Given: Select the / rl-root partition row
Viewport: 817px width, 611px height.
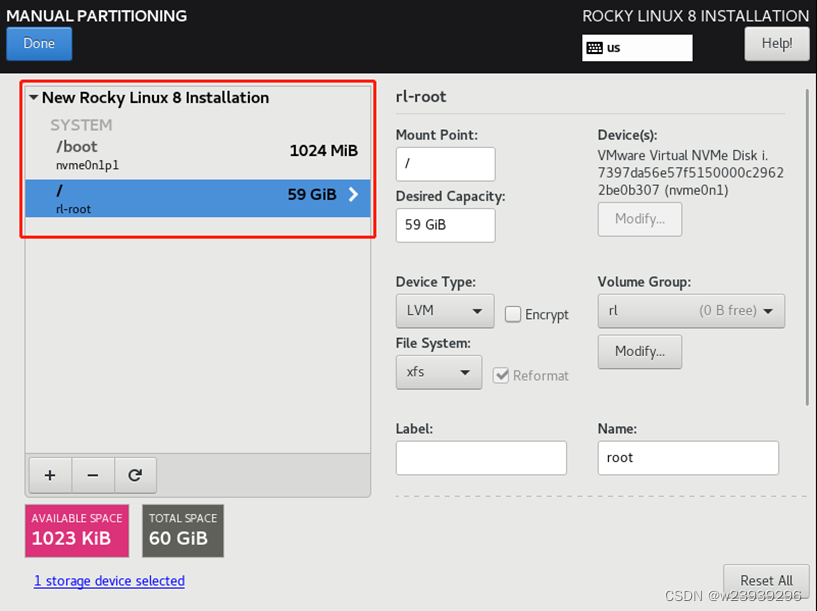Looking at the screenshot, I should pyautogui.click(x=198, y=198).
